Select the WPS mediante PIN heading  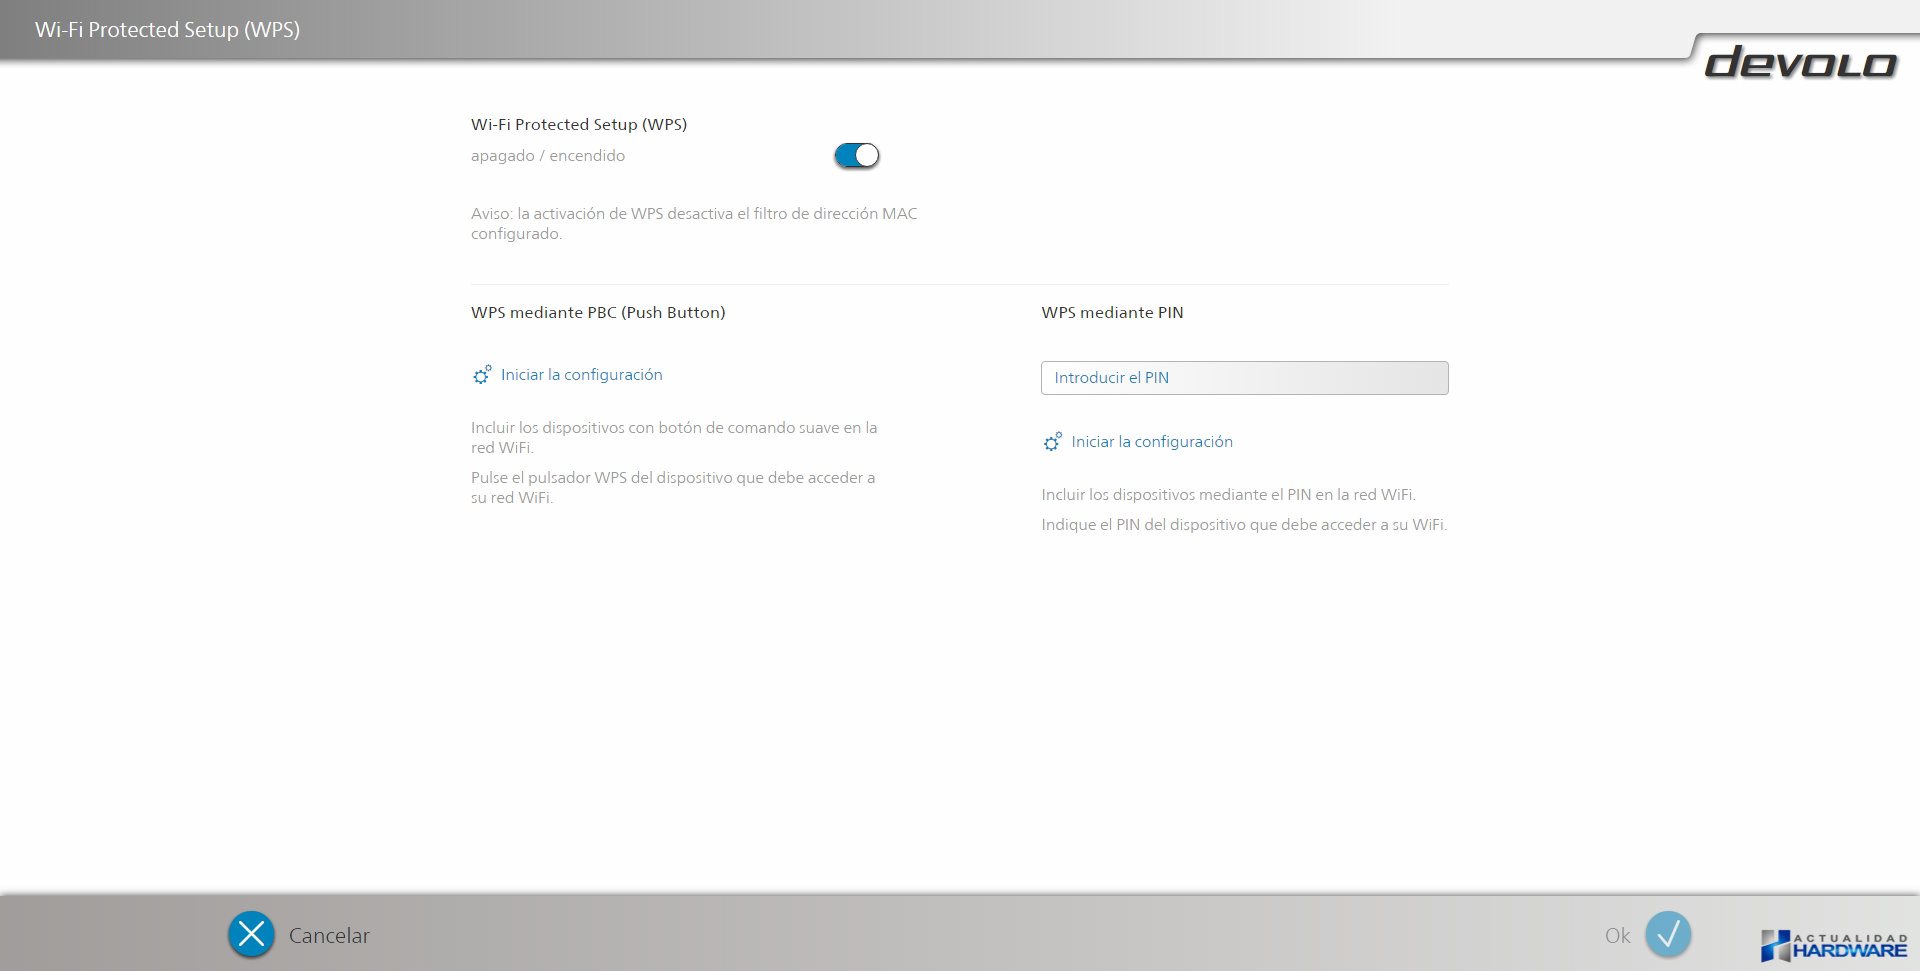pyautogui.click(x=1112, y=313)
